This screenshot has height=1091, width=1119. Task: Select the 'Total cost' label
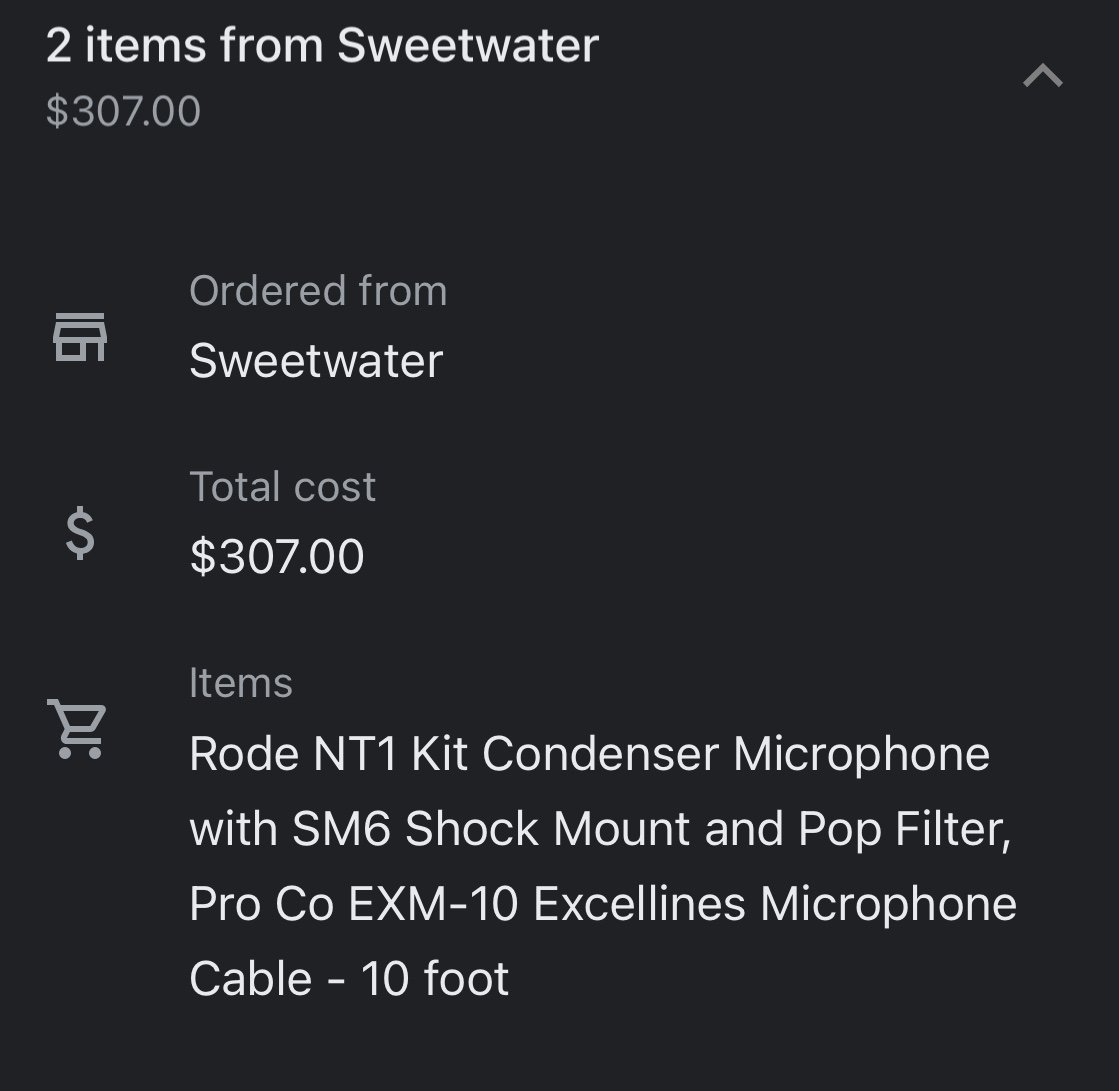pos(283,487)
